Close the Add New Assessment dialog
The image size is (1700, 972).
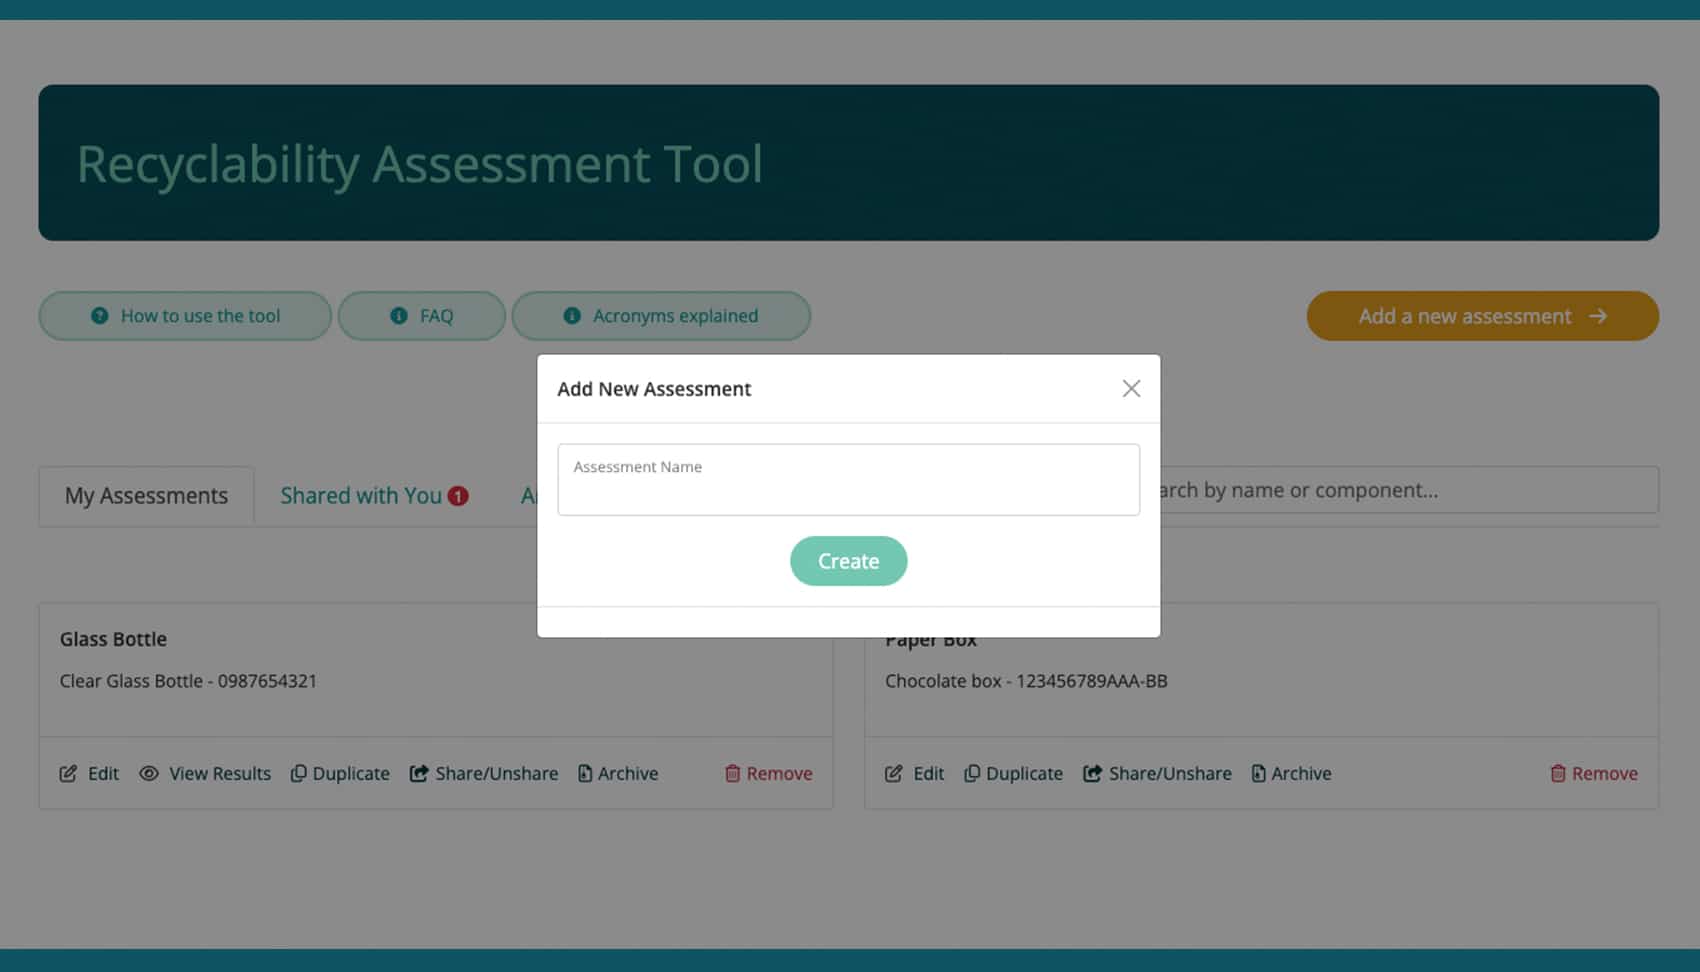tap(1131, 388)
